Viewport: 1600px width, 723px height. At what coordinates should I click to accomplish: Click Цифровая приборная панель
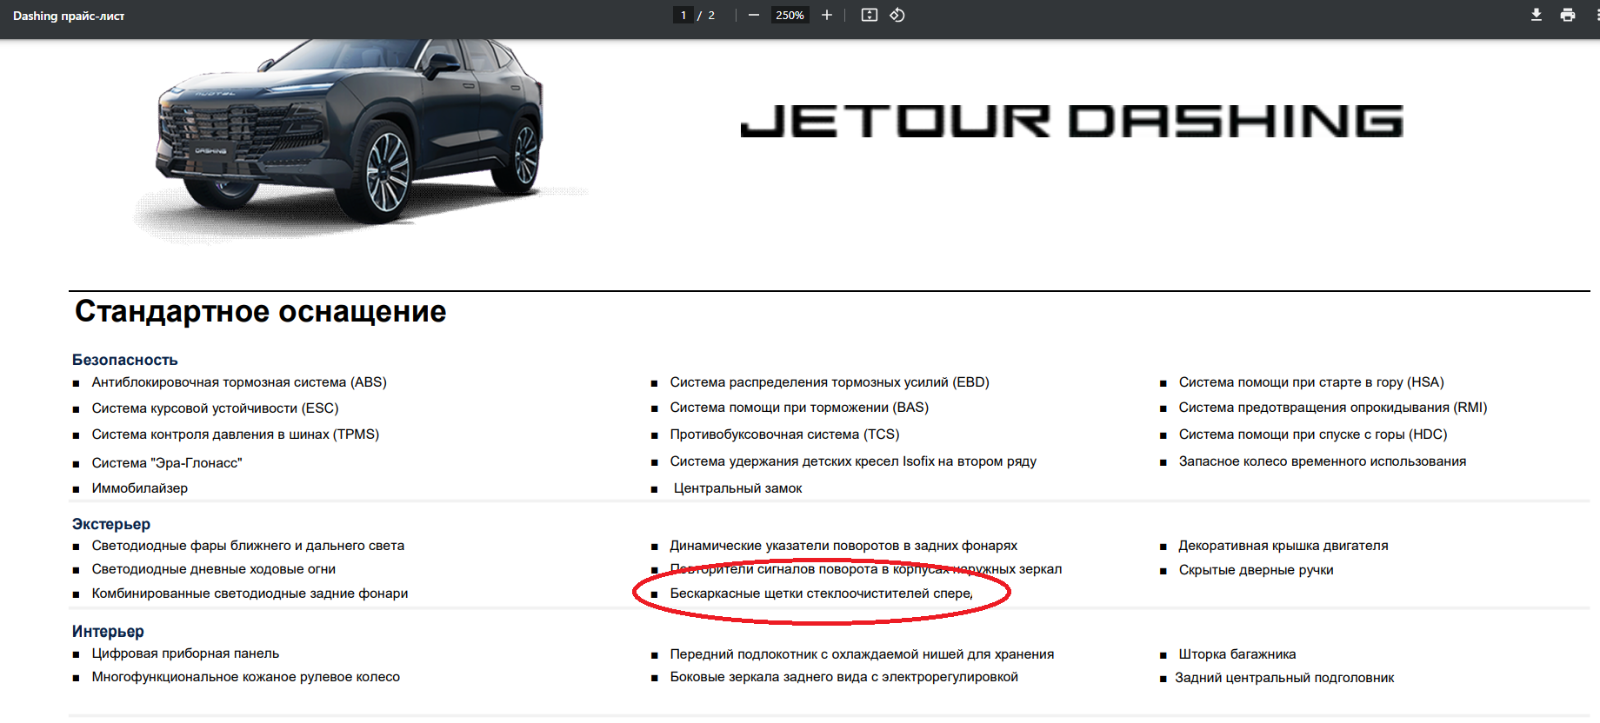[185, 653]
